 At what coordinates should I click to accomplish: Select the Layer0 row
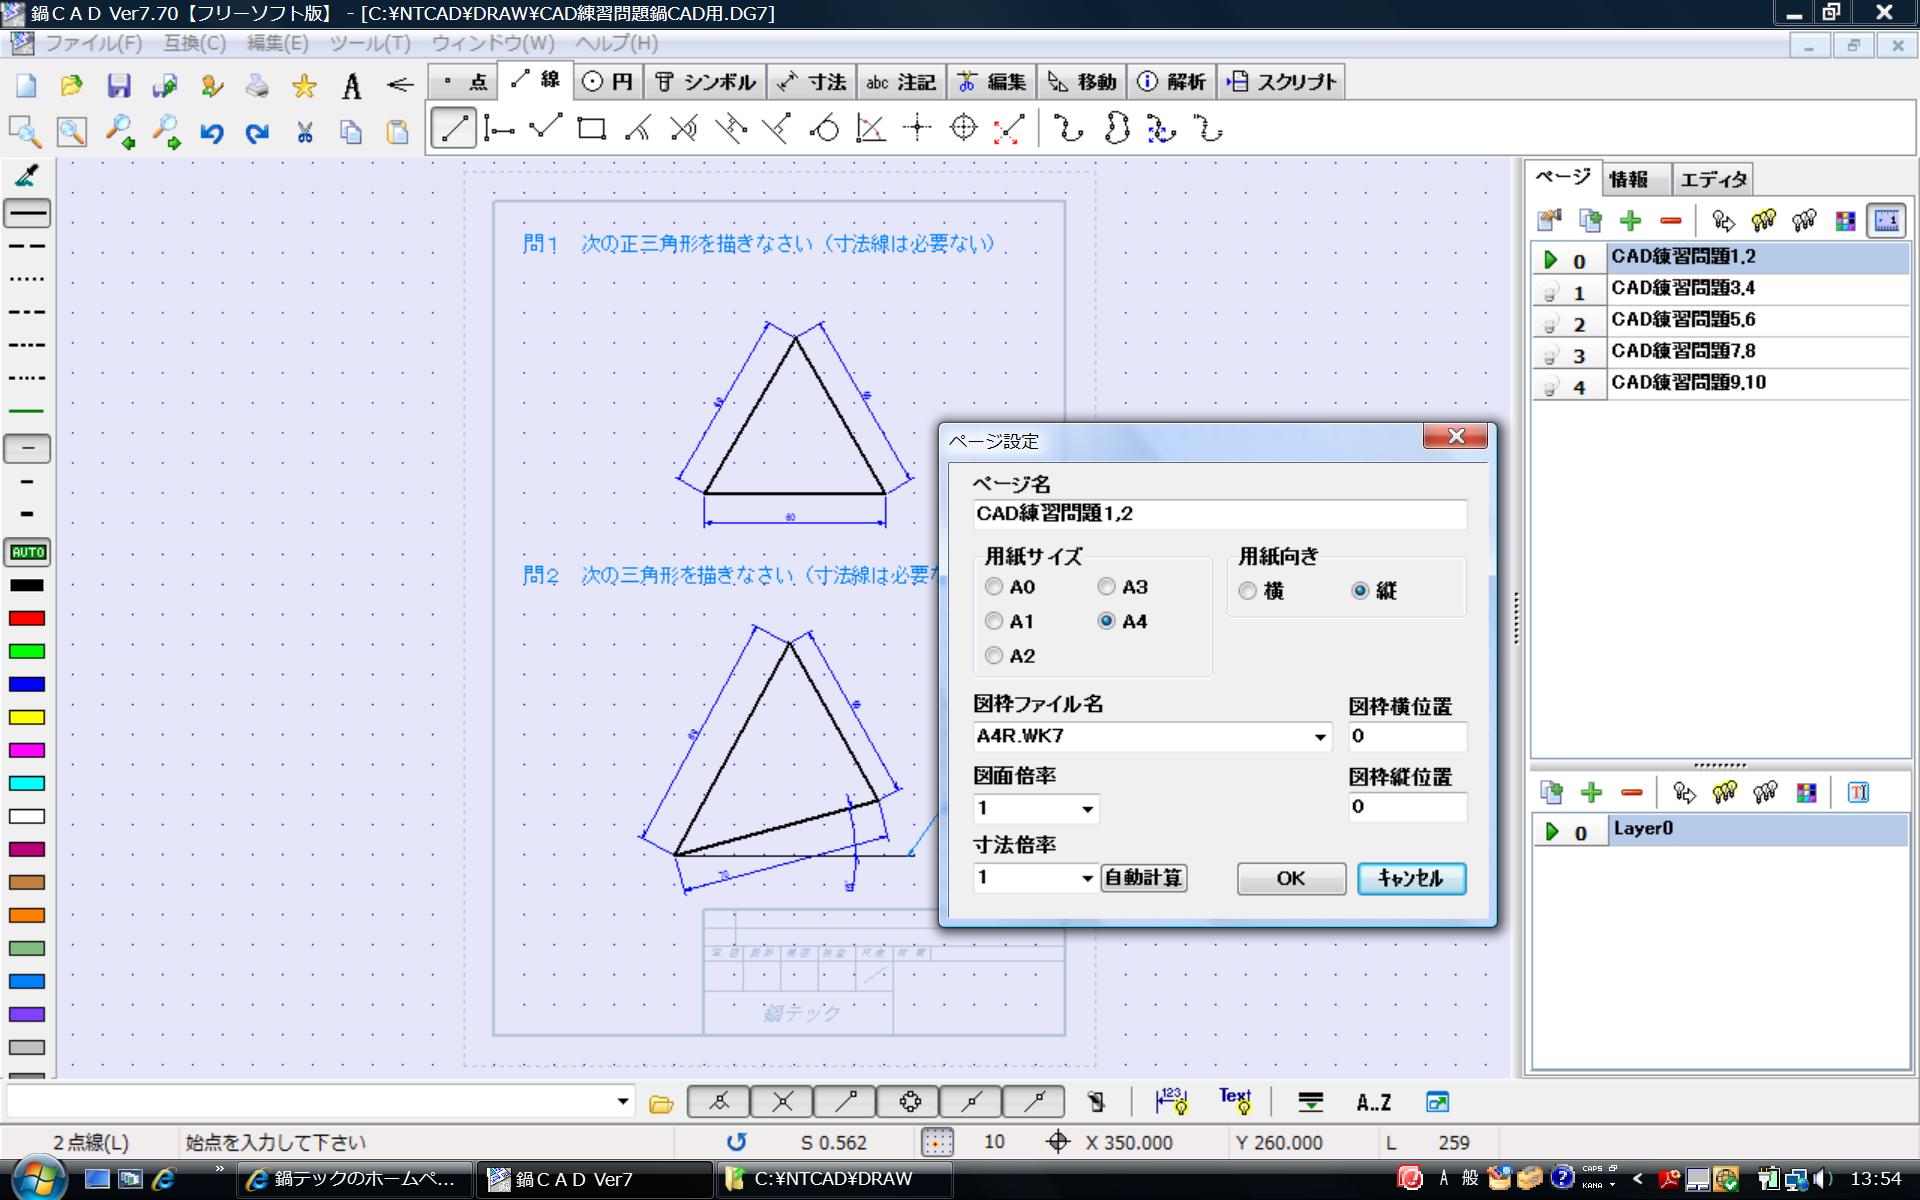[1721, 830]
